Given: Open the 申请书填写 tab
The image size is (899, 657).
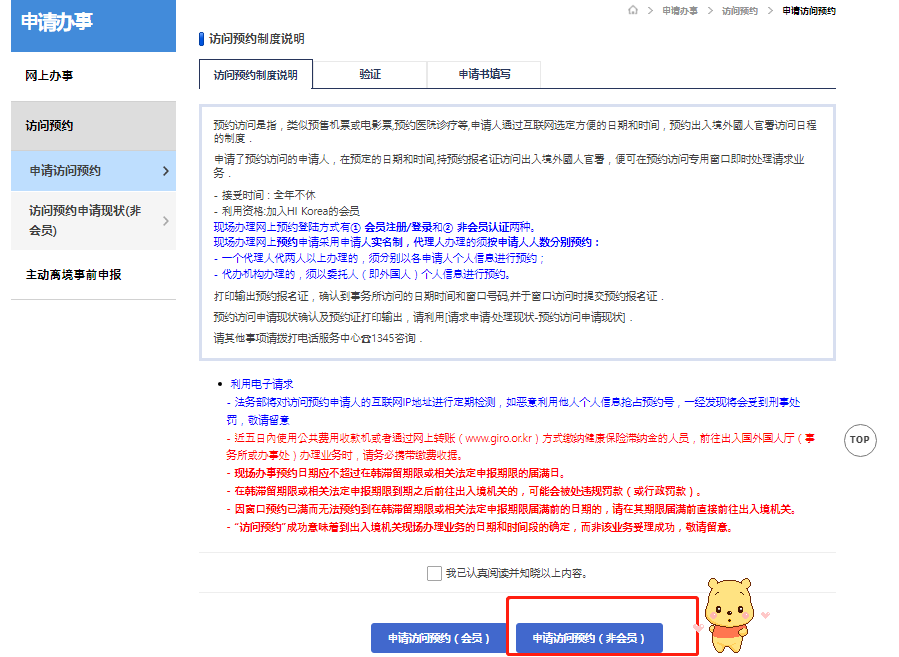Looking at the screenshot, I should pyautogui.click(x=484, y=74).
